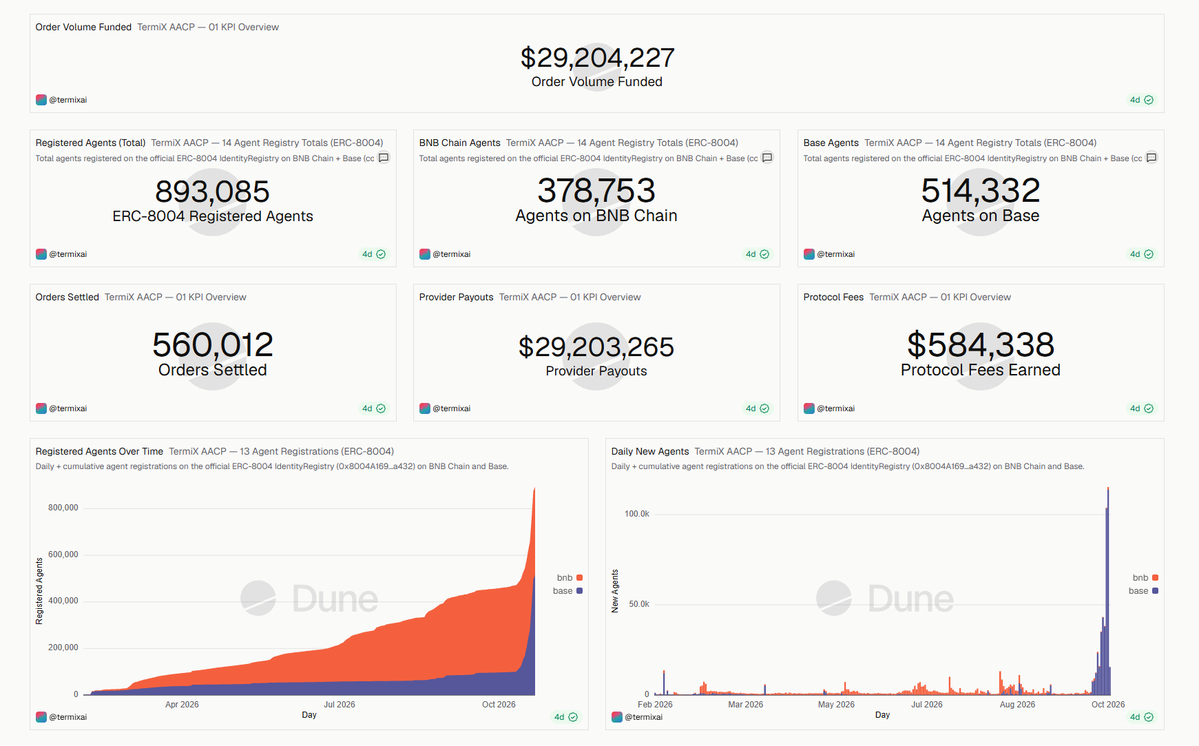Image resolution: width=1199 pixels, height=746 pixels.
Task: Click the termixai avatar in Order Volume Funded card
Action: coord(41,100)
